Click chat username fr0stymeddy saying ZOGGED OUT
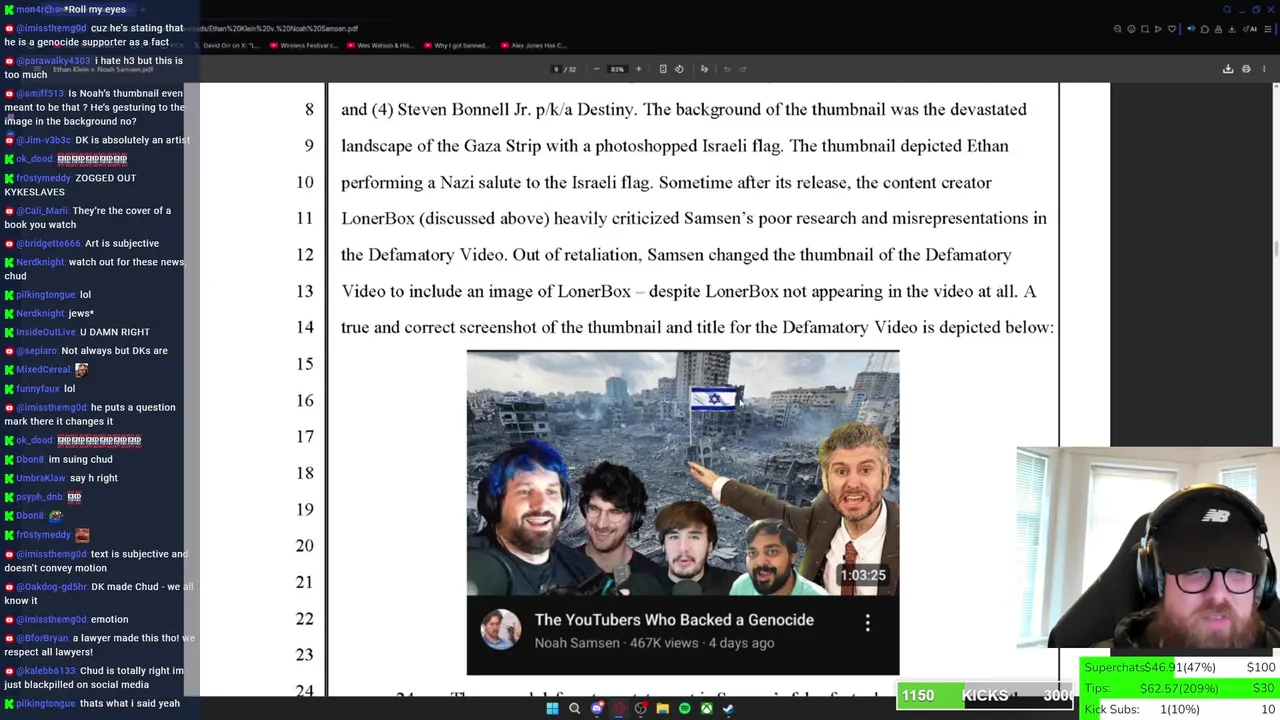The width and height of the screenshot is (1280, 720). click(43, 178)
